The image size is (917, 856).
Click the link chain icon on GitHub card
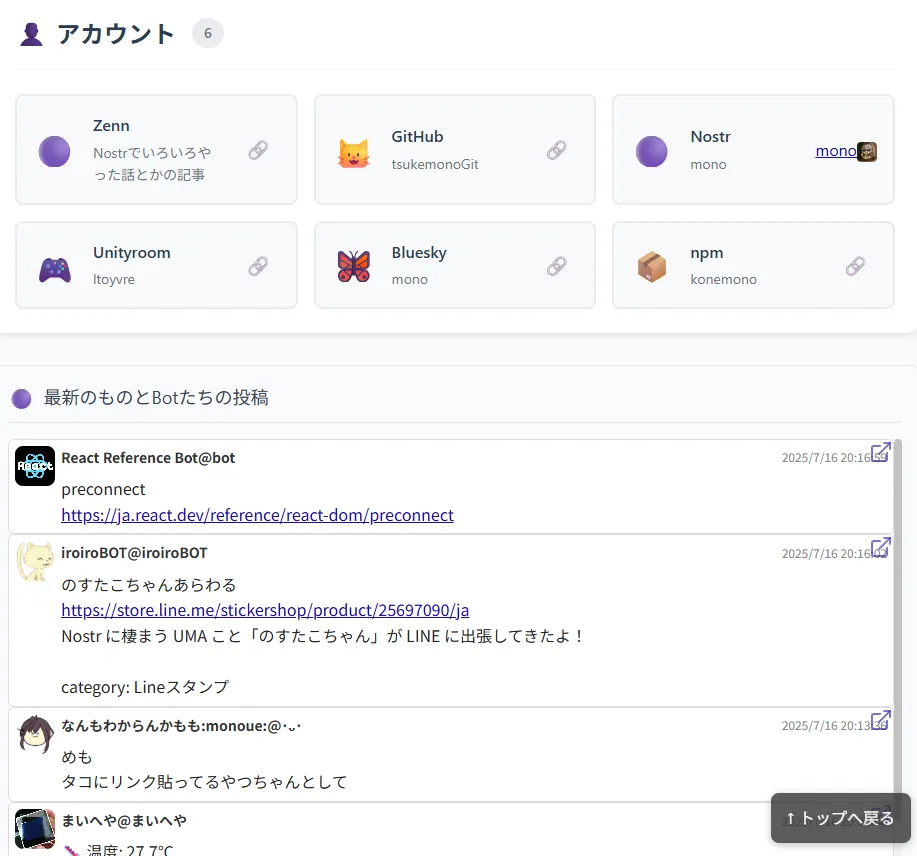pos(556,150)
